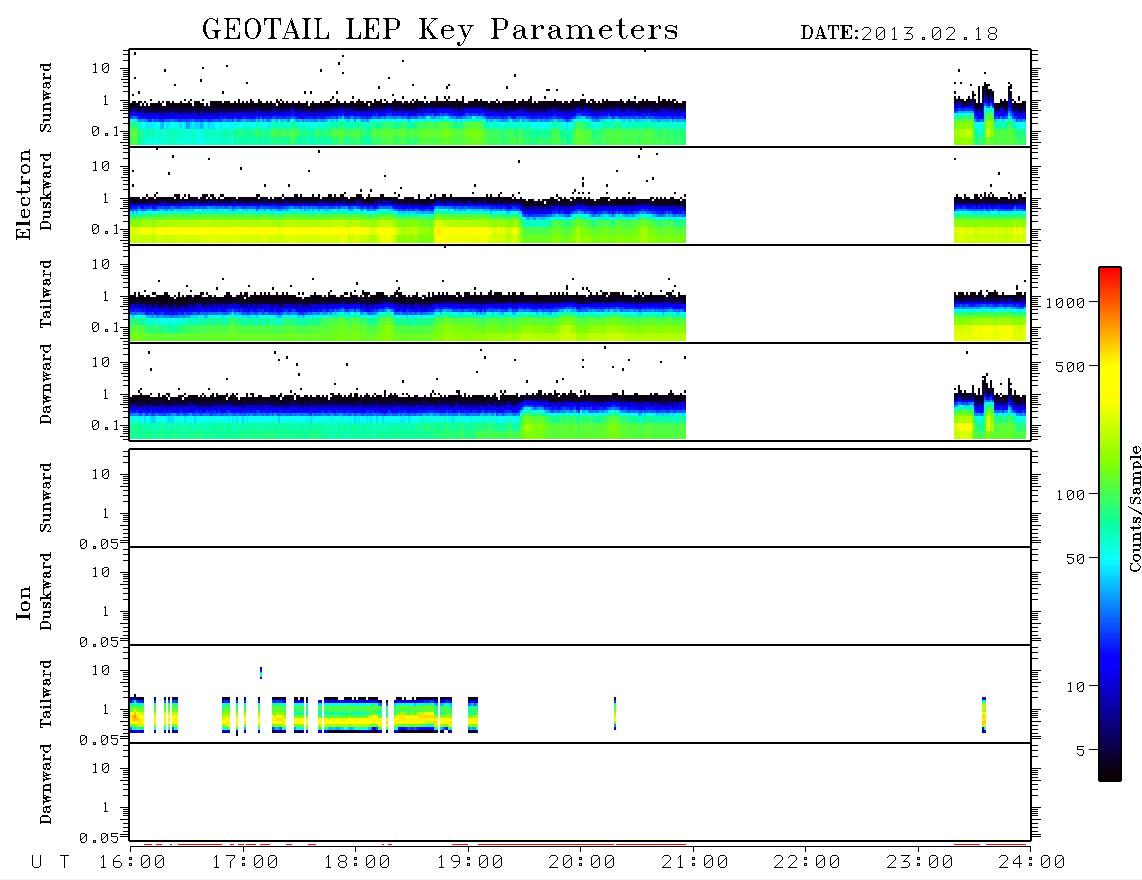Pick the black bottom of the color bar
Image resolution: width=1142 pixels, height=880 pixels.
(x=1110, y=772)
